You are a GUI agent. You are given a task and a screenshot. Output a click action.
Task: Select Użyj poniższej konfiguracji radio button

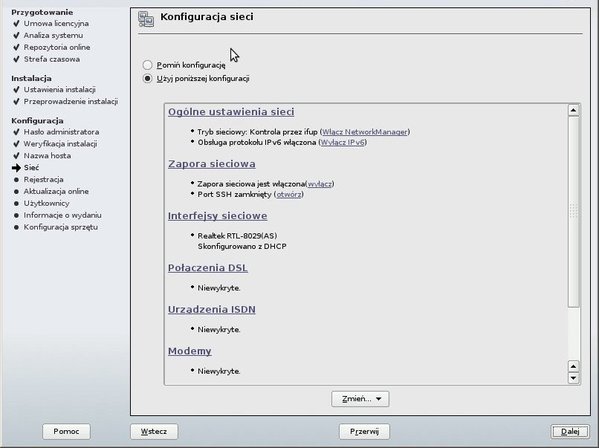point(147,79)
